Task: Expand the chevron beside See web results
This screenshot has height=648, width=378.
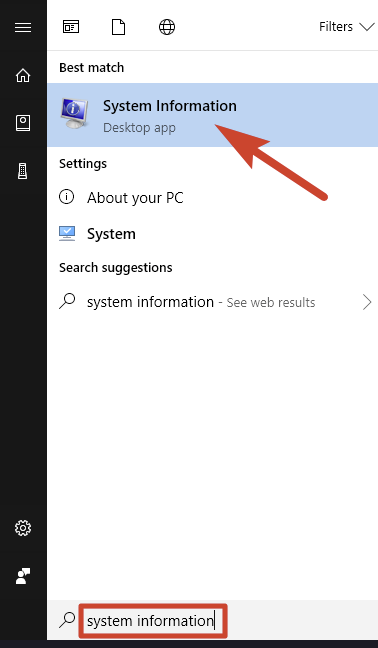Action: 367,302
